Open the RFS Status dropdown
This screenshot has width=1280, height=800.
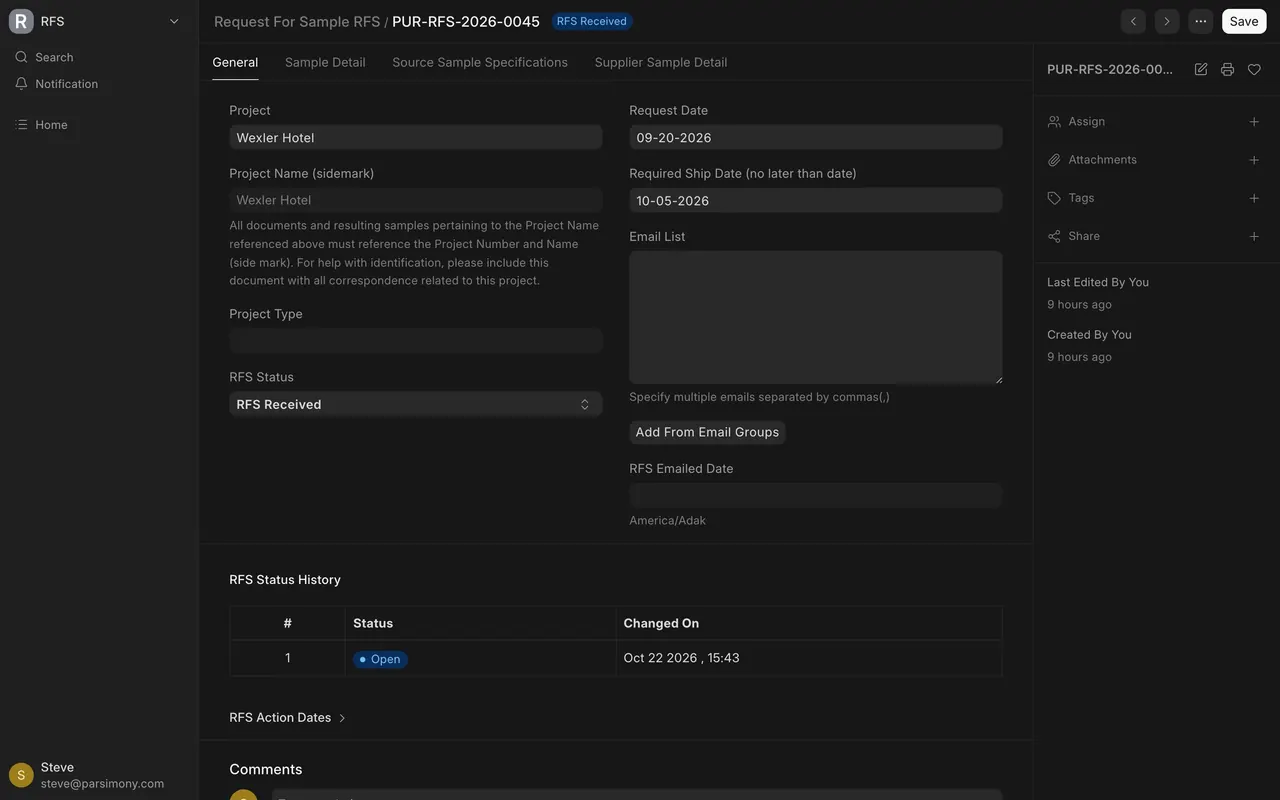[416, 404]
